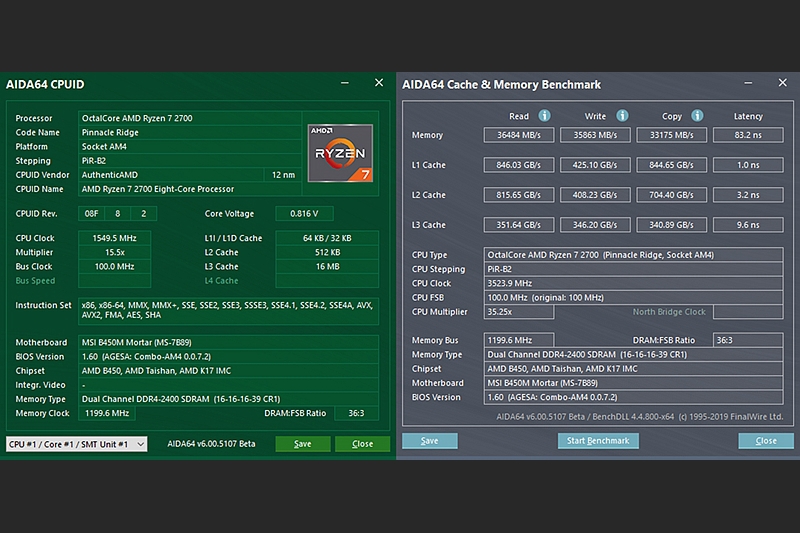Viewport: 800px width, 533px height.
Task: Click L2 Cache size 512 KB
Action: [x=327, y=252]
